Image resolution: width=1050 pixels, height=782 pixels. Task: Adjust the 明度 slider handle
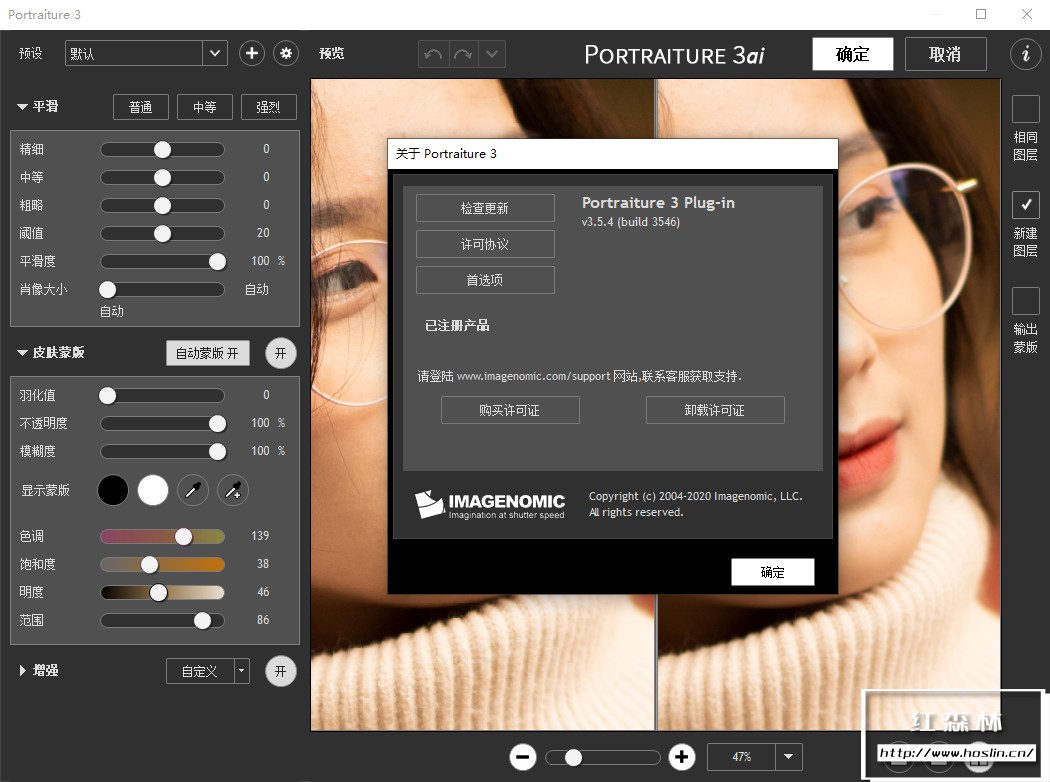159,593
